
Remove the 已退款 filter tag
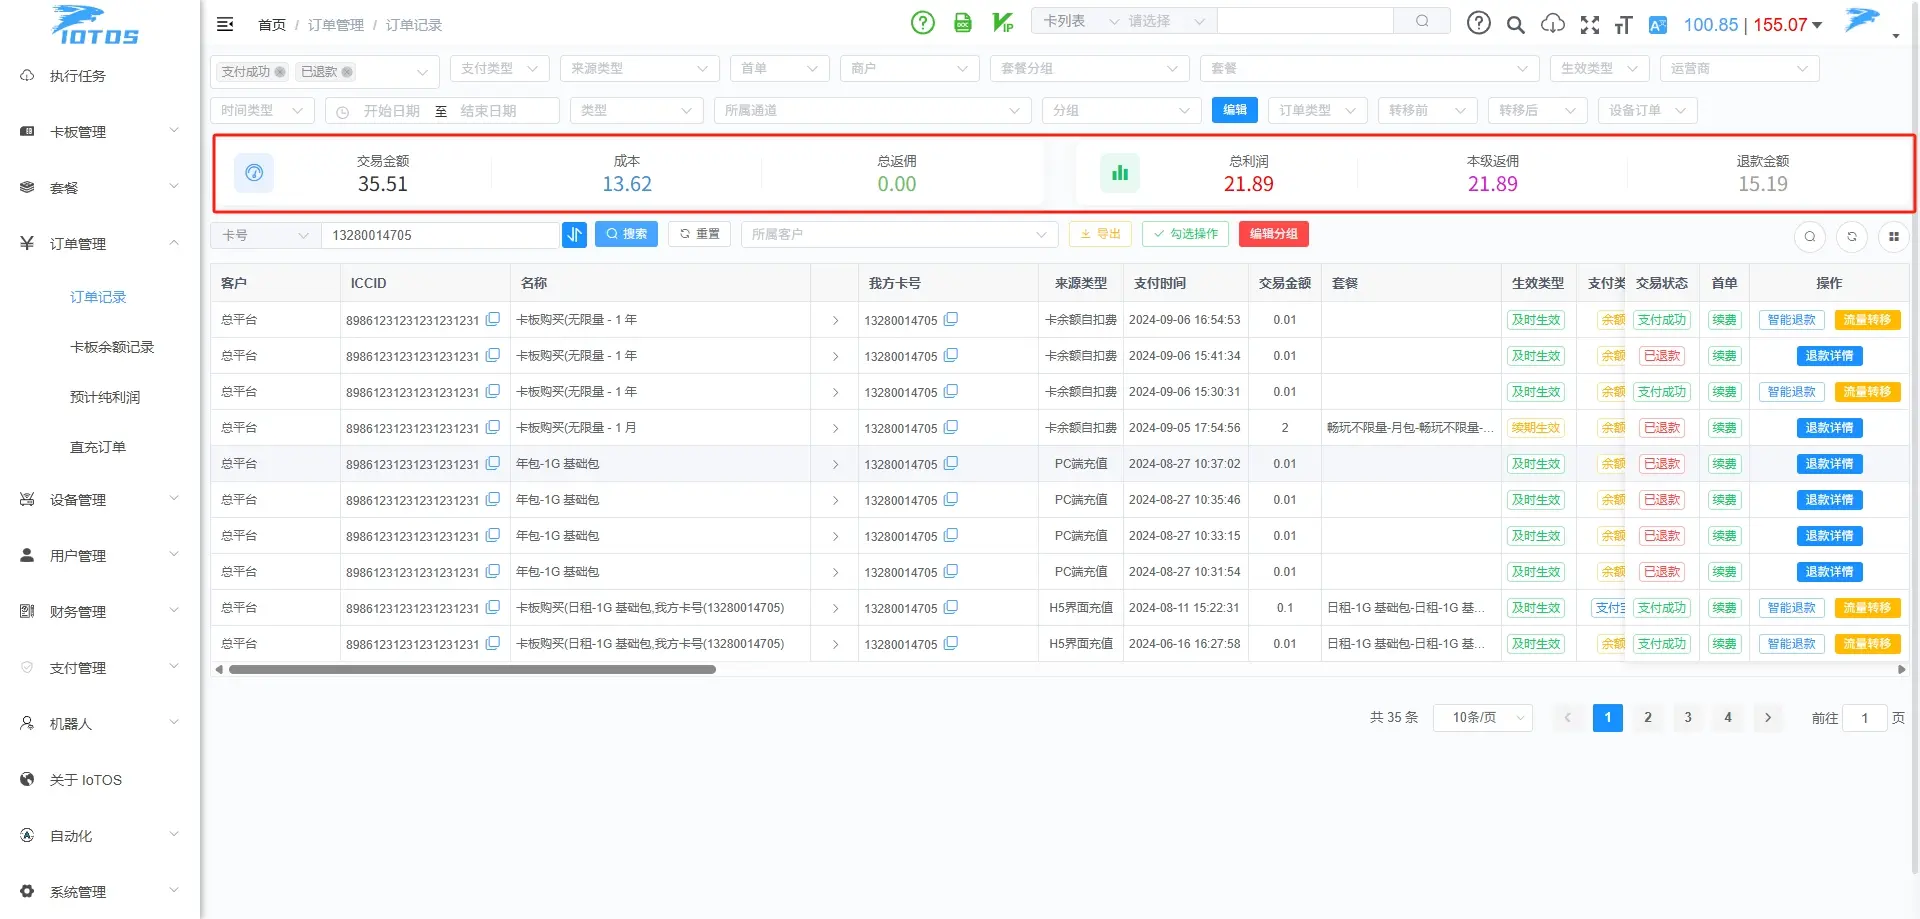pos(347,72)
